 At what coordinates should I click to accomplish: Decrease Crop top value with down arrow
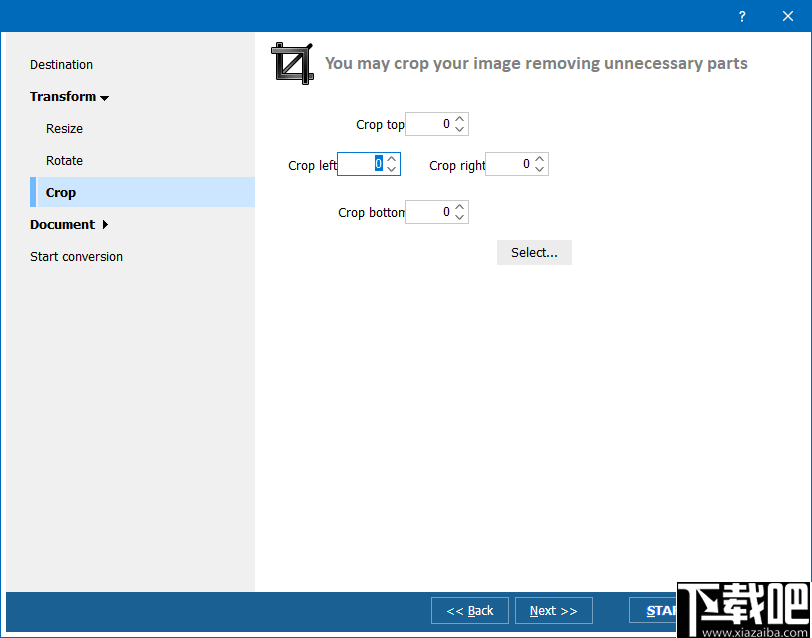pyautogui.click(x=460, y=129)
